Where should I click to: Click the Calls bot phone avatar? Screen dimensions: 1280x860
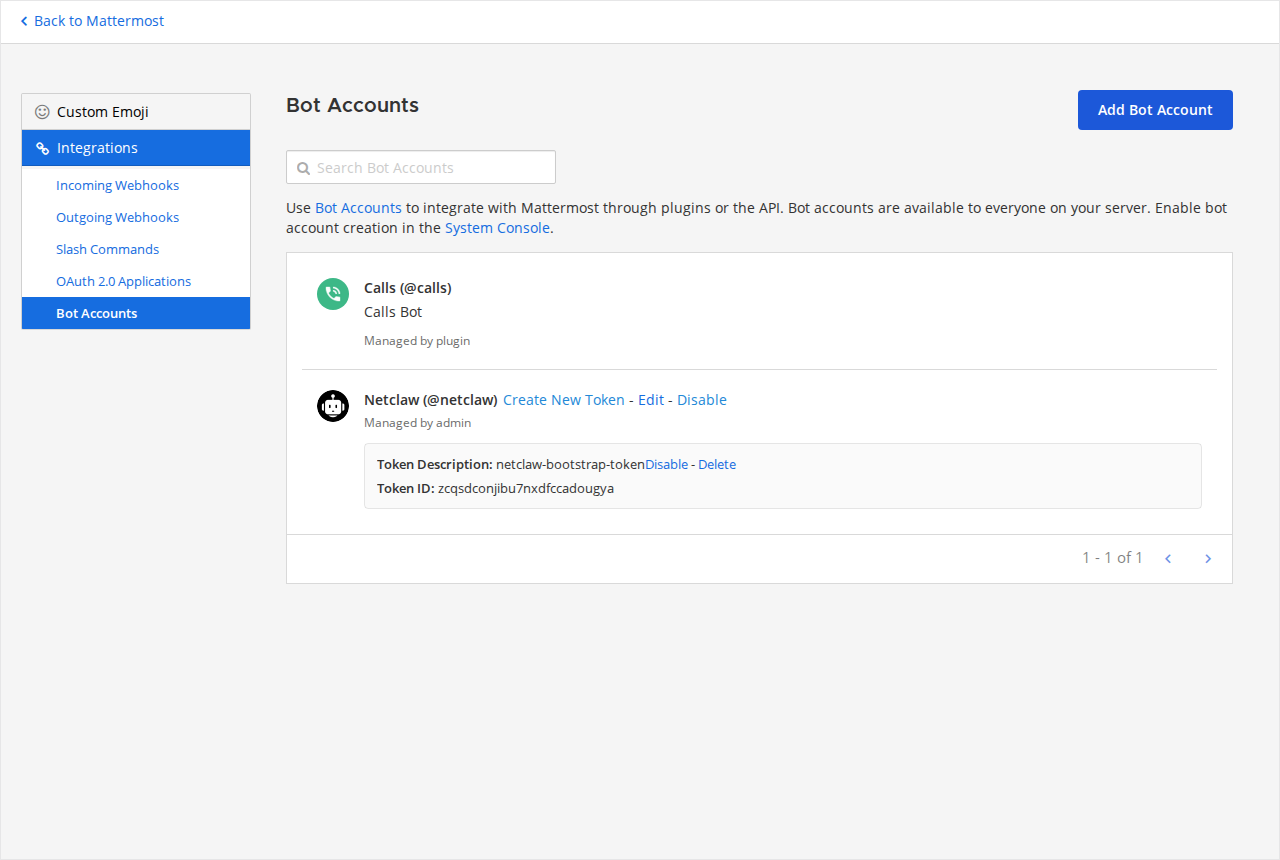(333, 294)
